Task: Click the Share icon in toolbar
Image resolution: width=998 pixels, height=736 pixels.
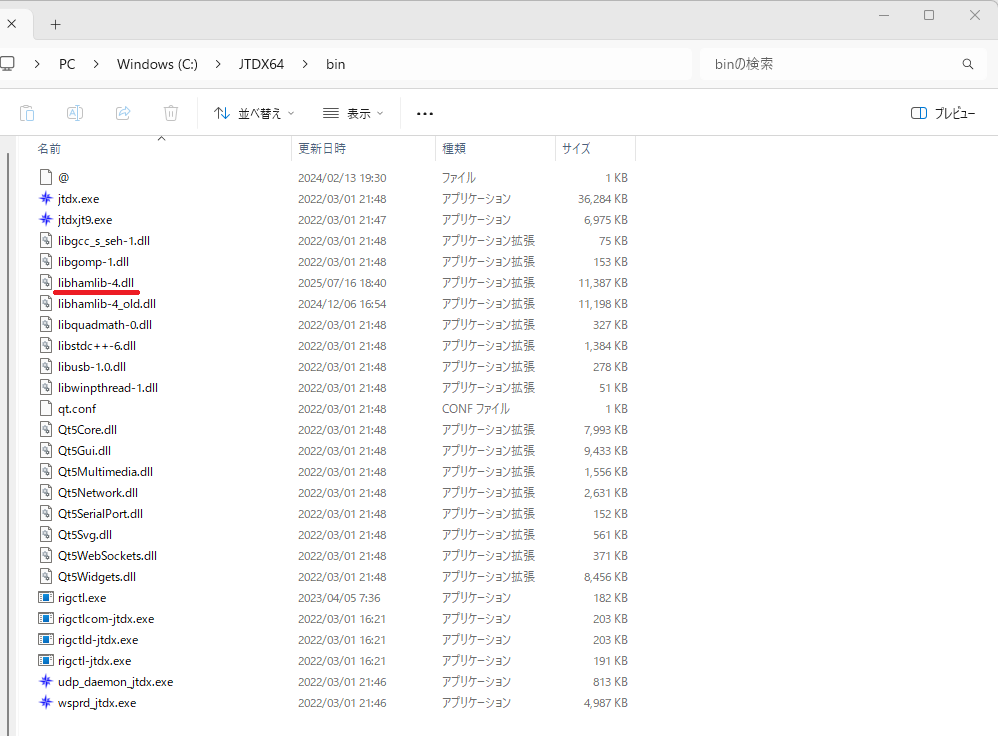Action: coord(123,113)
